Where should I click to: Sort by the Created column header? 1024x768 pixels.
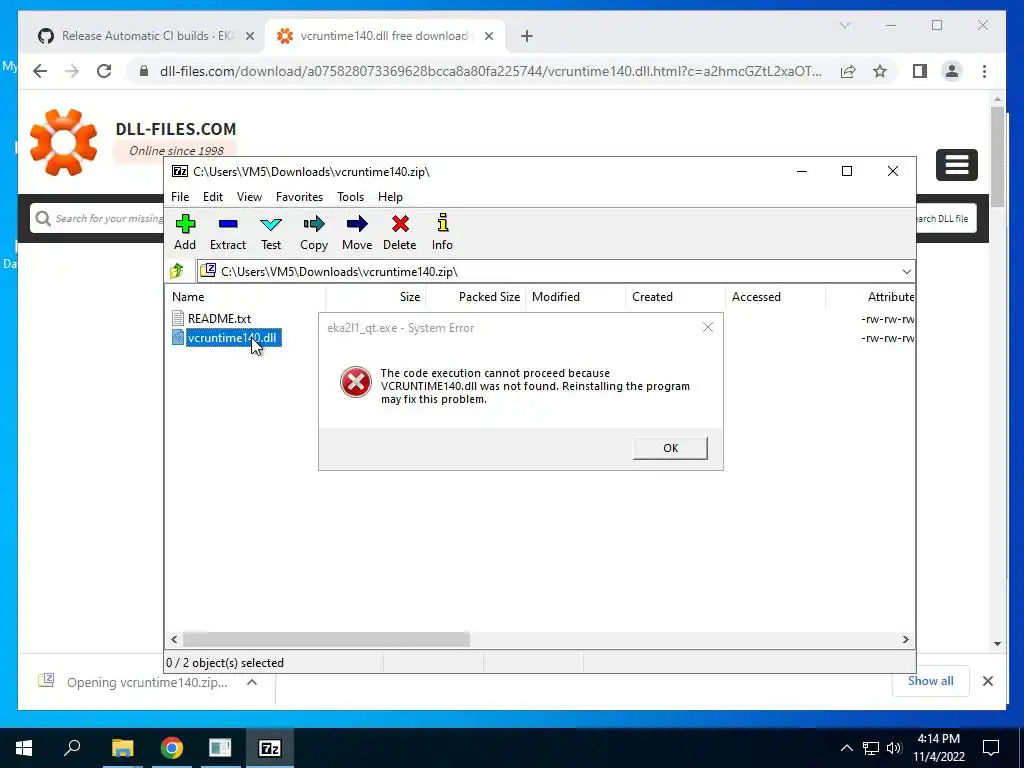pyautogui.click(x=675, y=296)
